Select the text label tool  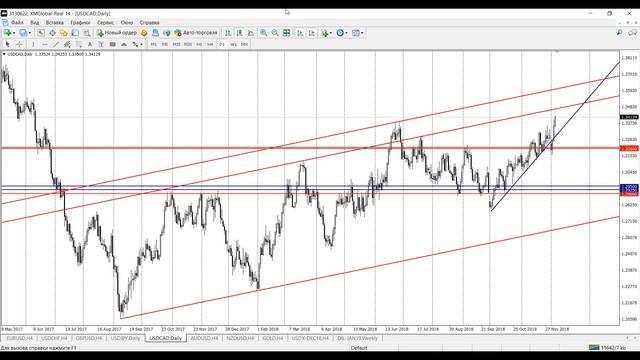point(101,44)
